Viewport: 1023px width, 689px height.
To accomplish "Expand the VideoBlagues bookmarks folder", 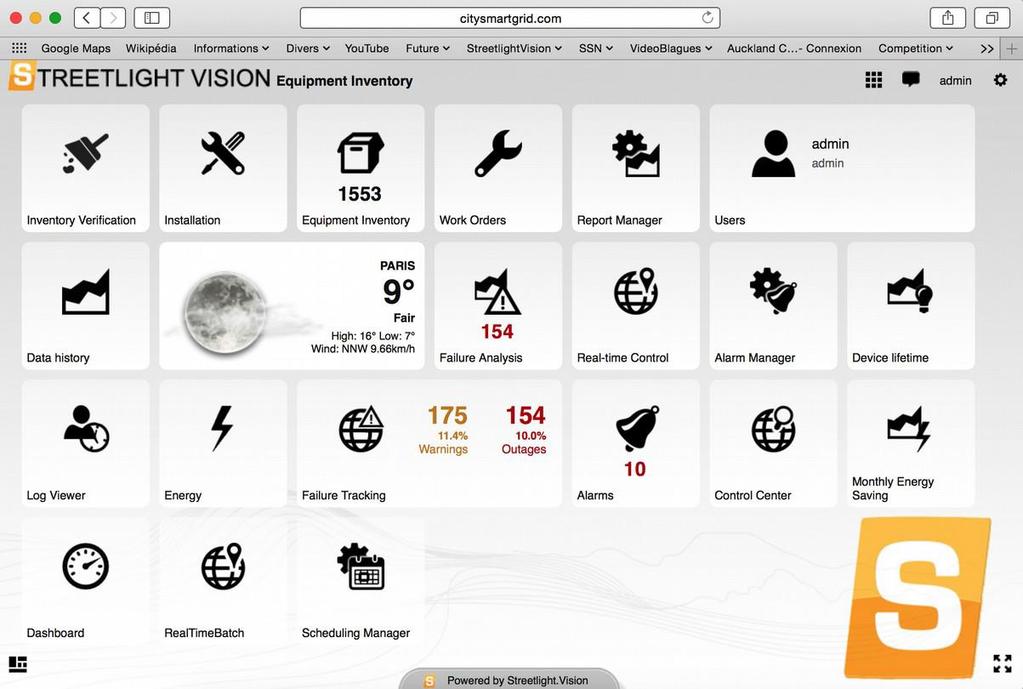I will 671,48.
